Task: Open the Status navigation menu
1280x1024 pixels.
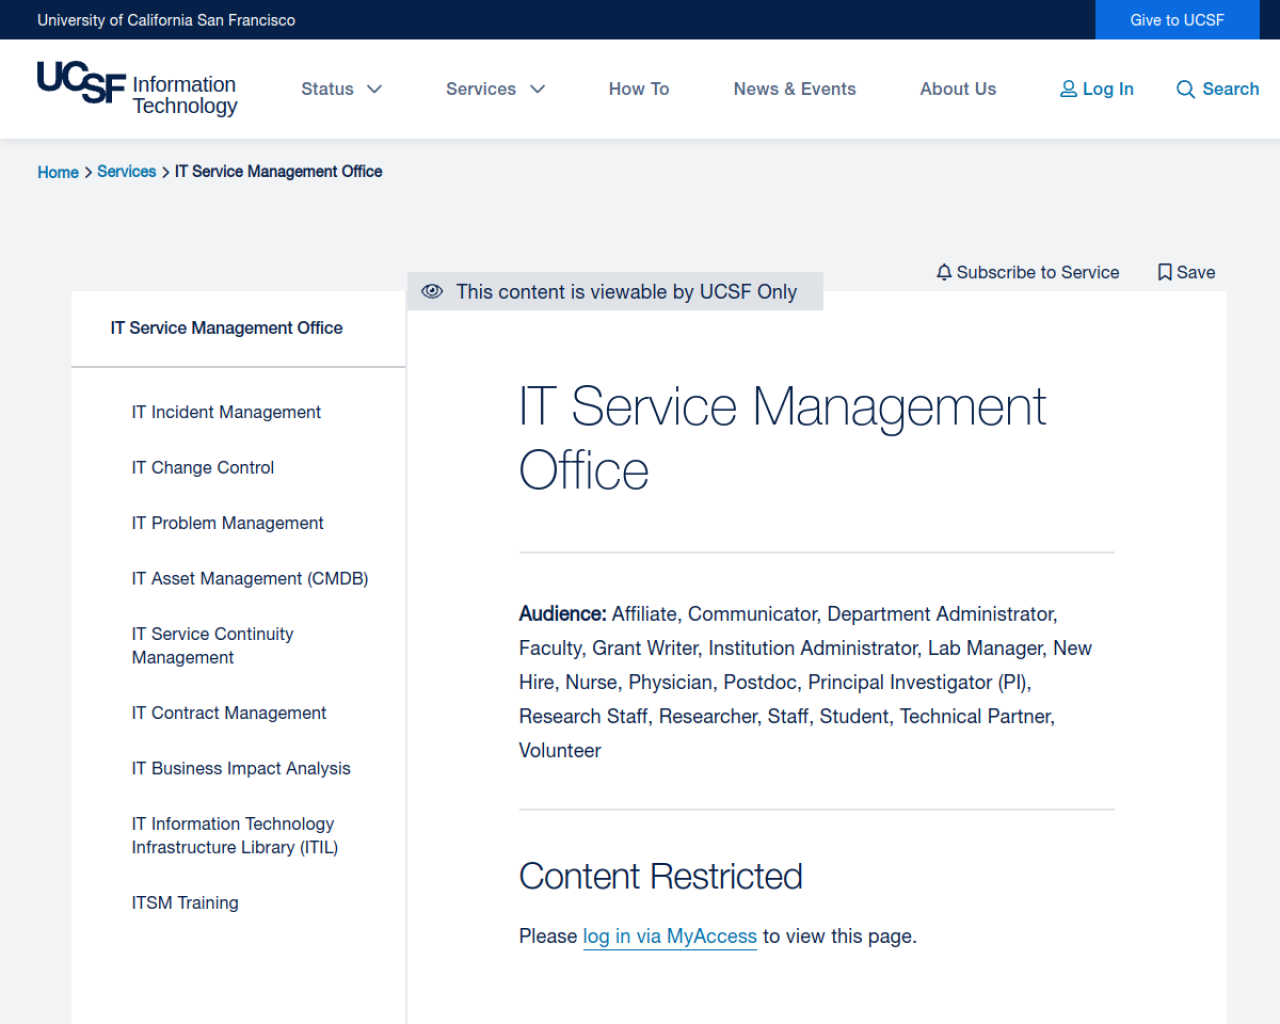Action: (328, 89)
